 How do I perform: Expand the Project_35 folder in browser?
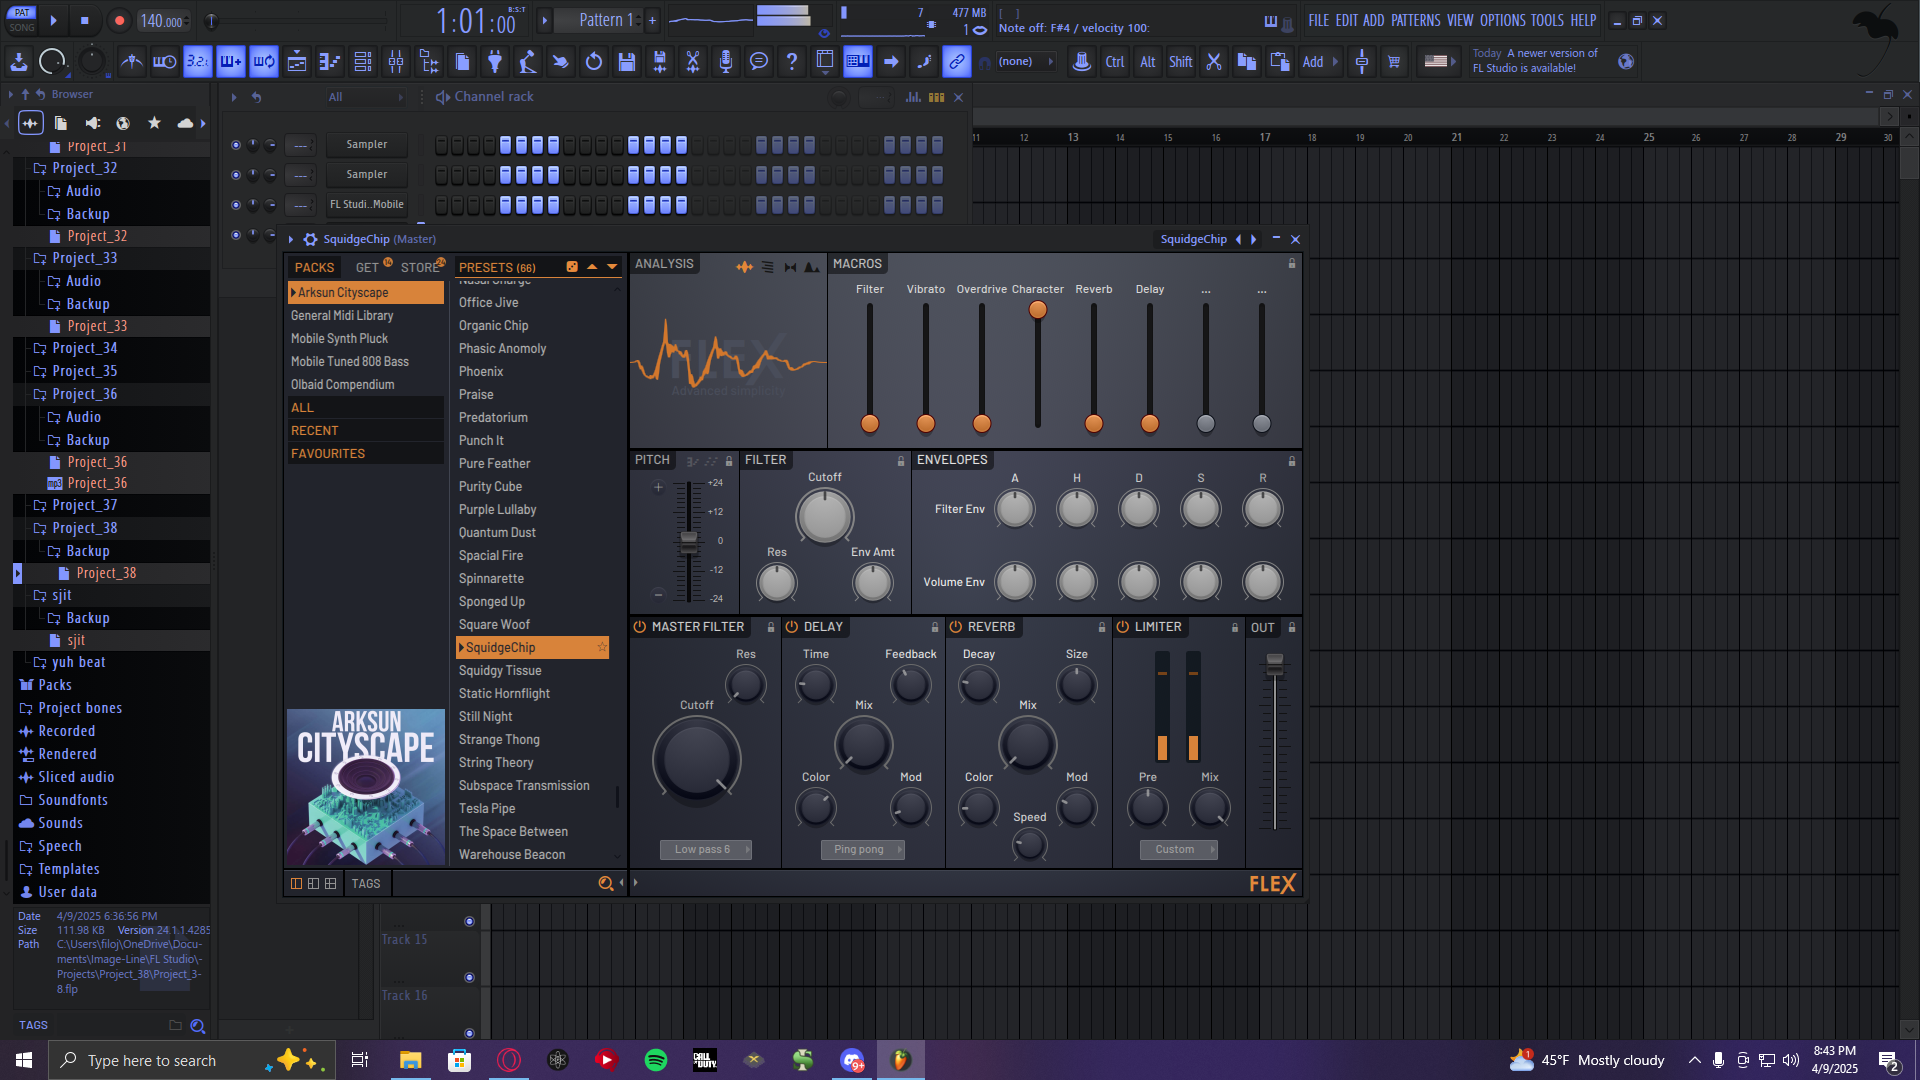point(84,371)
